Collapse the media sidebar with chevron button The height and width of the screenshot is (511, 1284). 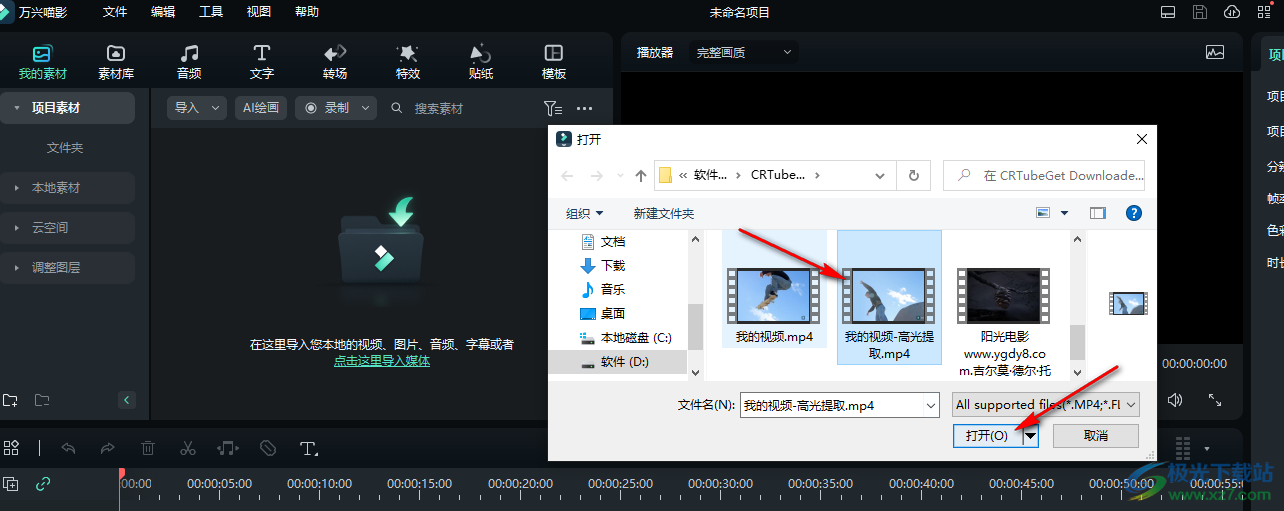coord(127,400)
